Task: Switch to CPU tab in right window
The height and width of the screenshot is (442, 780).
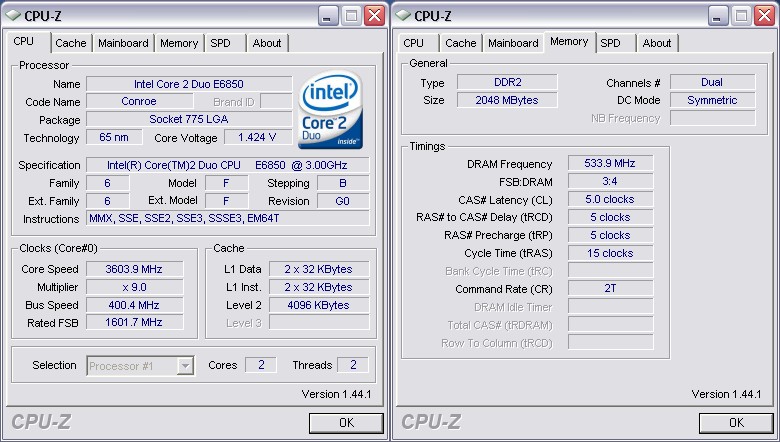Action: pos(414,43)
